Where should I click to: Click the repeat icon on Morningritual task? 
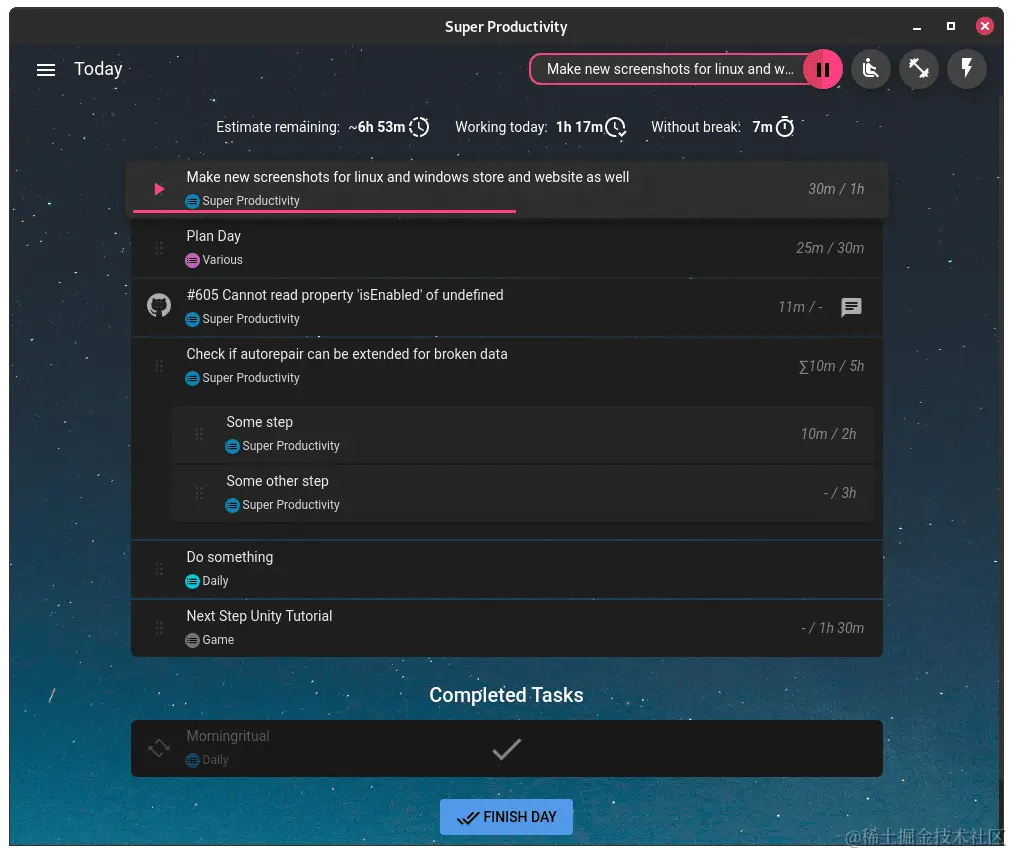click(159, 748)
